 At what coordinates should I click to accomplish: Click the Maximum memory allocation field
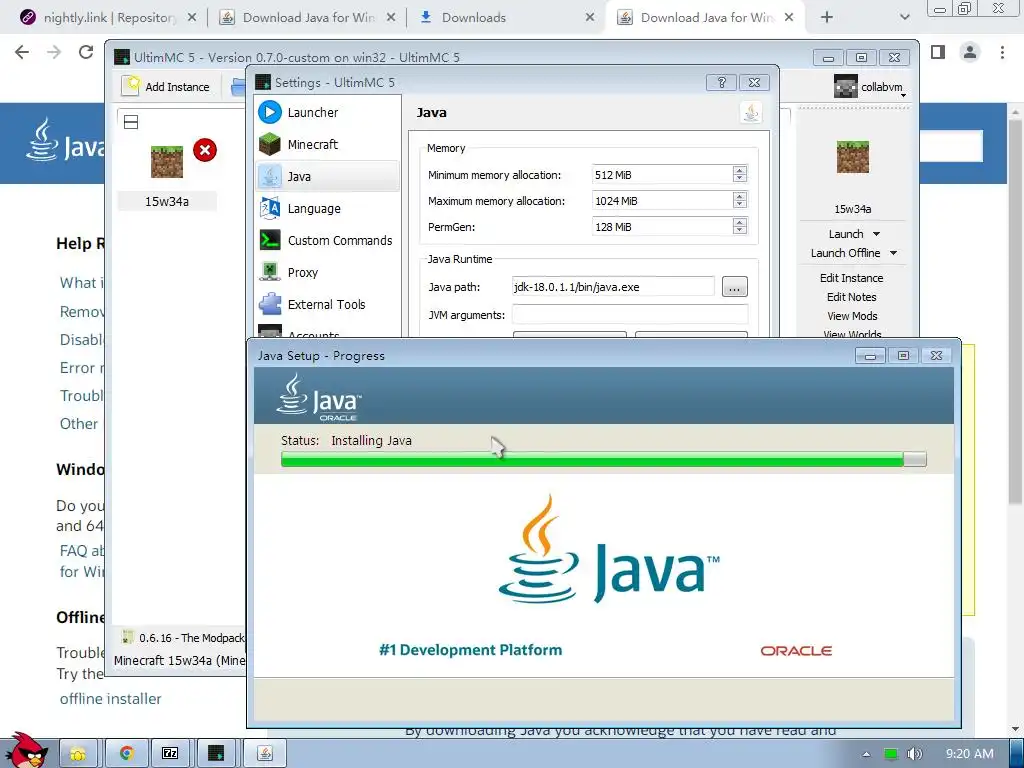[x=662, y=200]
